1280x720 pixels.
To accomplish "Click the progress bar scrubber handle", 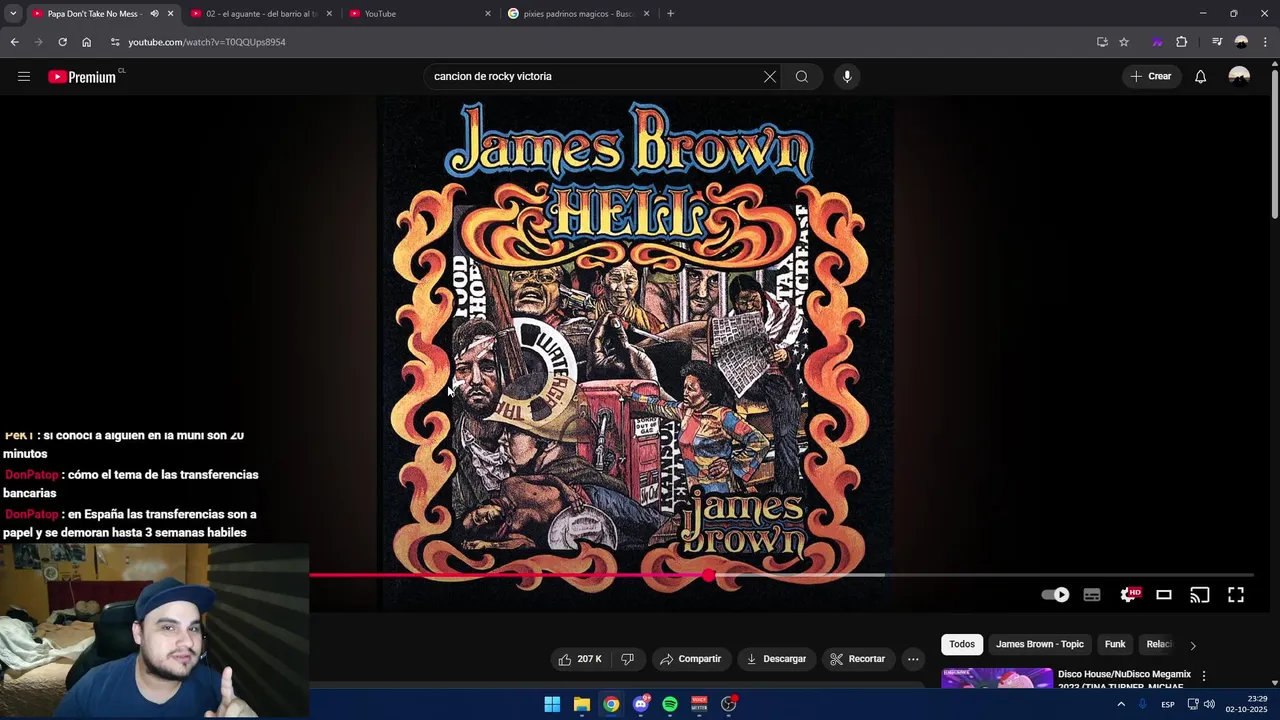I will (709, 575).
